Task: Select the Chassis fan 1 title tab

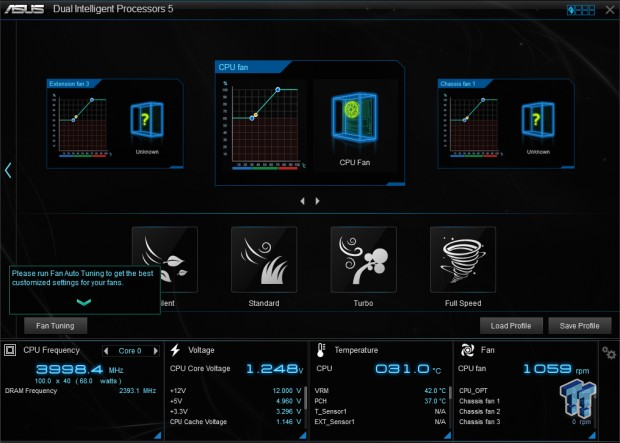Action: coord(465,83)
